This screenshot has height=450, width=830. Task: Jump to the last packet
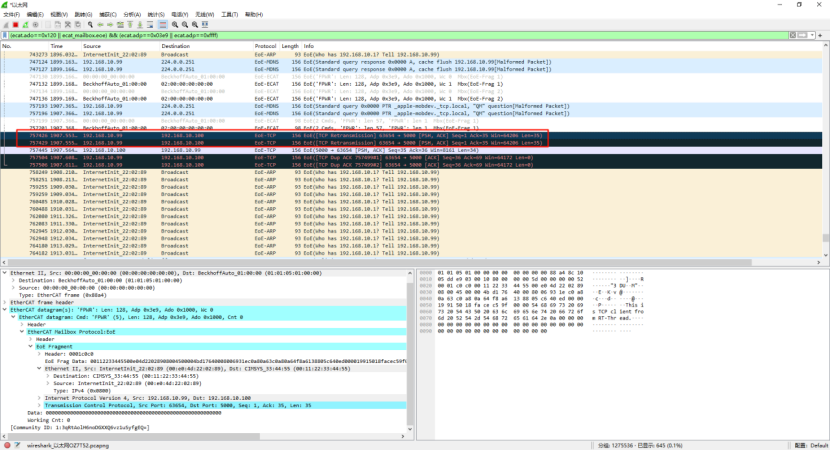pos(140,24)
